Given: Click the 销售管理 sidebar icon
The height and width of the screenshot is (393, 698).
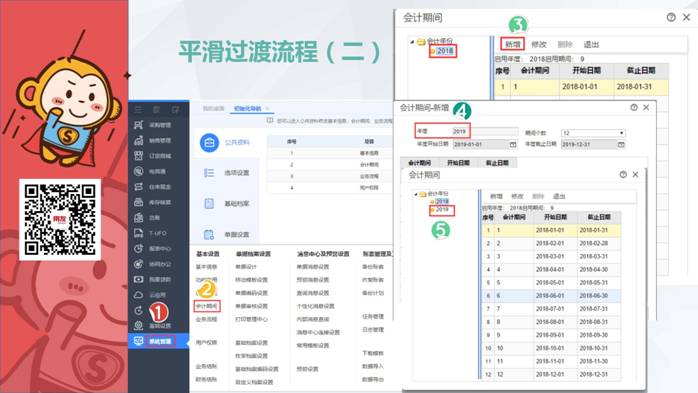Looking at the screenshot, I should point(139,141).
